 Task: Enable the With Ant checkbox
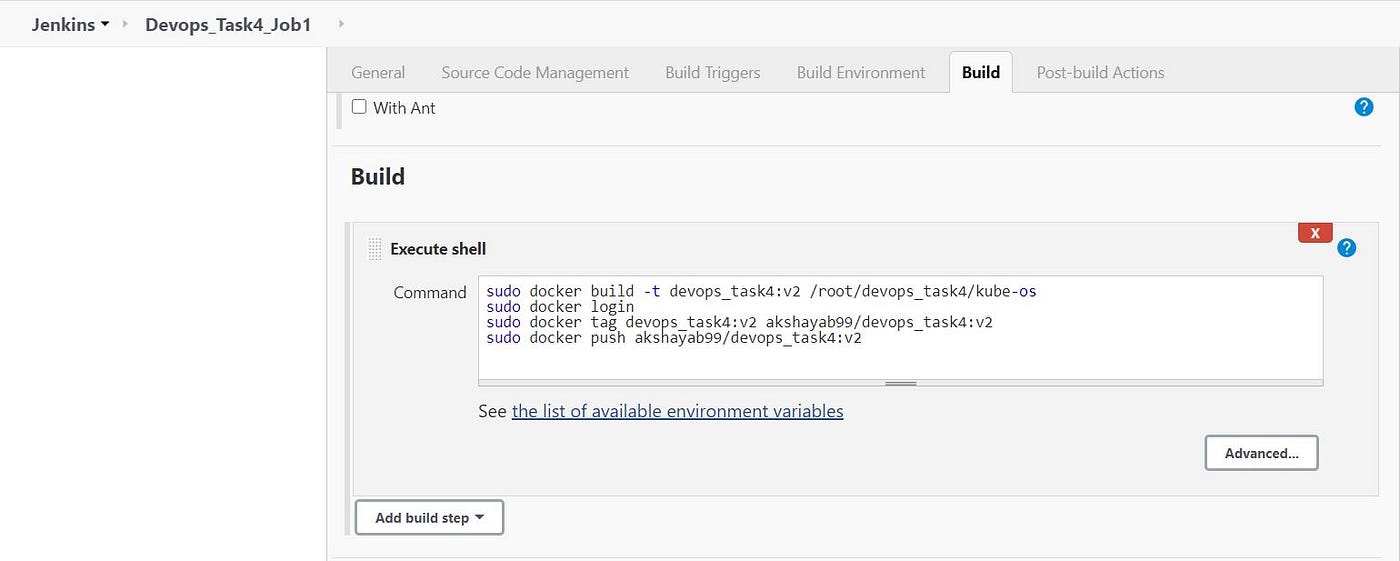[x=359, y=107]
